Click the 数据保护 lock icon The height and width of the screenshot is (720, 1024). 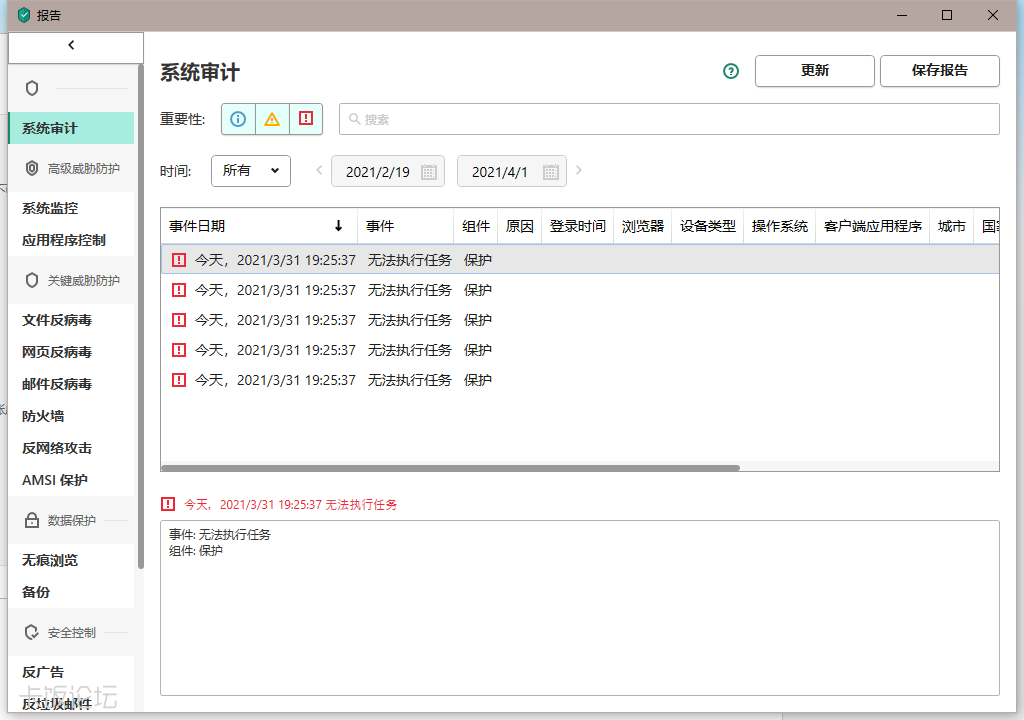pyautogui.click(x=31, y=520)
